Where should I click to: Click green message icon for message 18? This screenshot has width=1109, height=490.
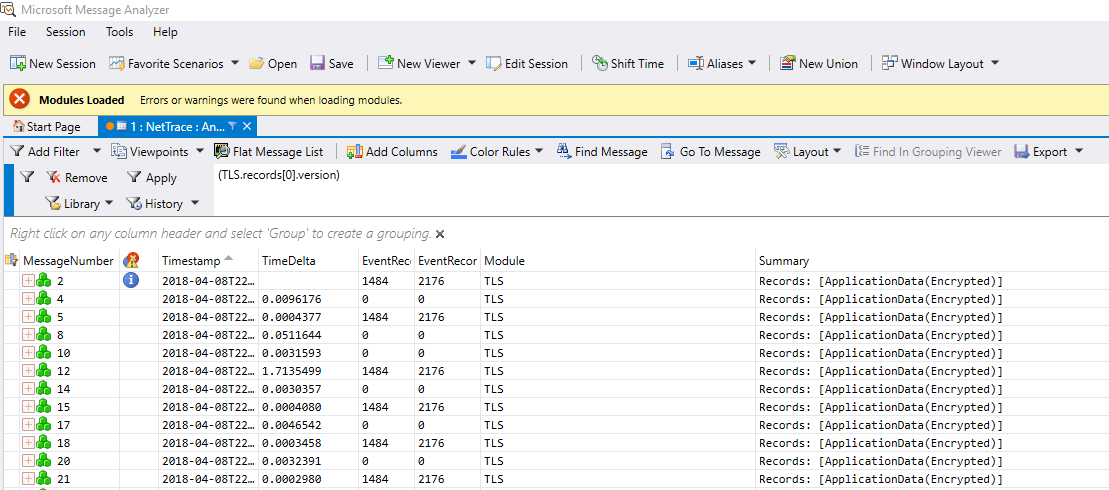44,443
